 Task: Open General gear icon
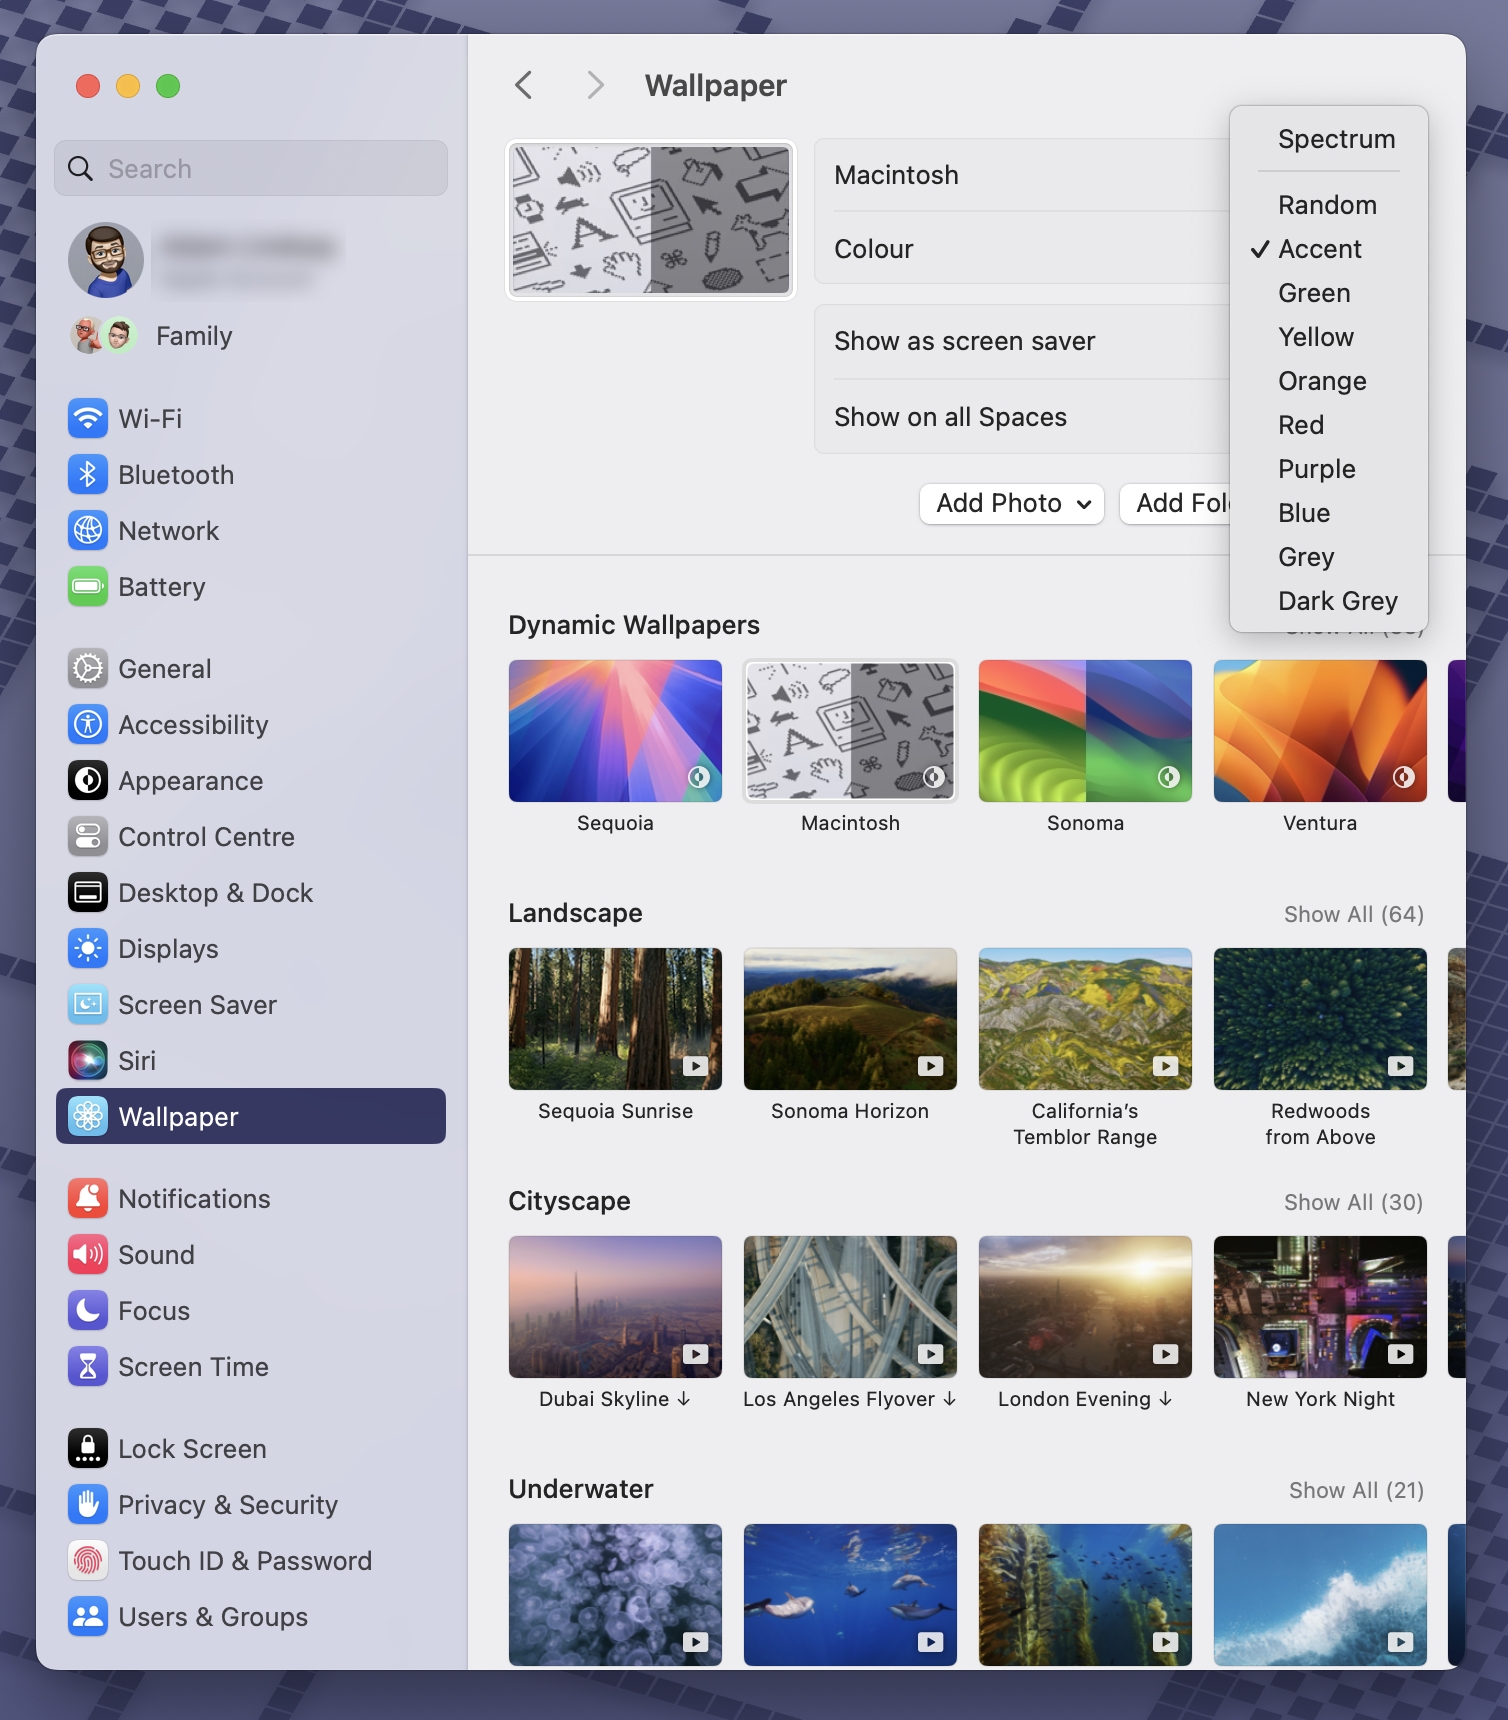tap(88, 668)
